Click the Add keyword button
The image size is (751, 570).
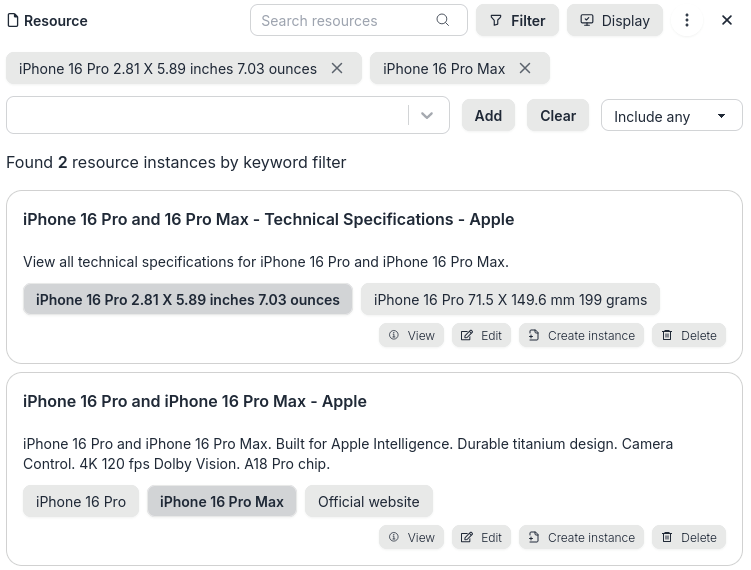(x=488, y=115)
